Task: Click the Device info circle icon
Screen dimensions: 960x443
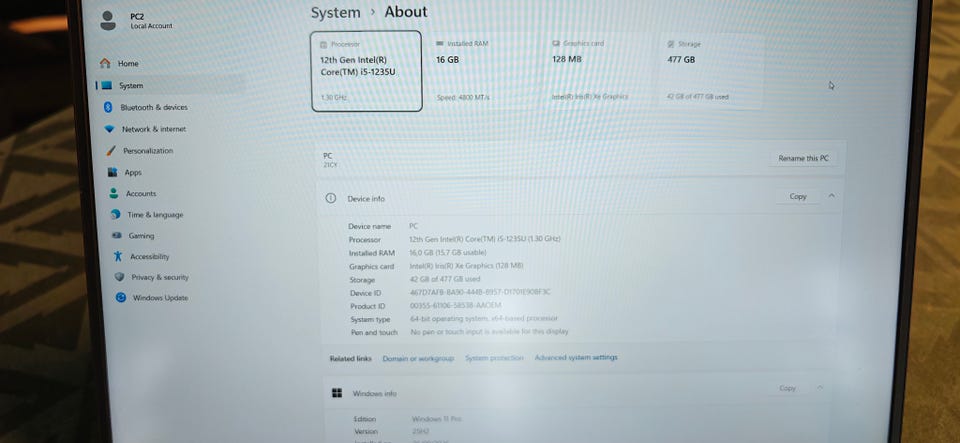Action: (331, 198)
